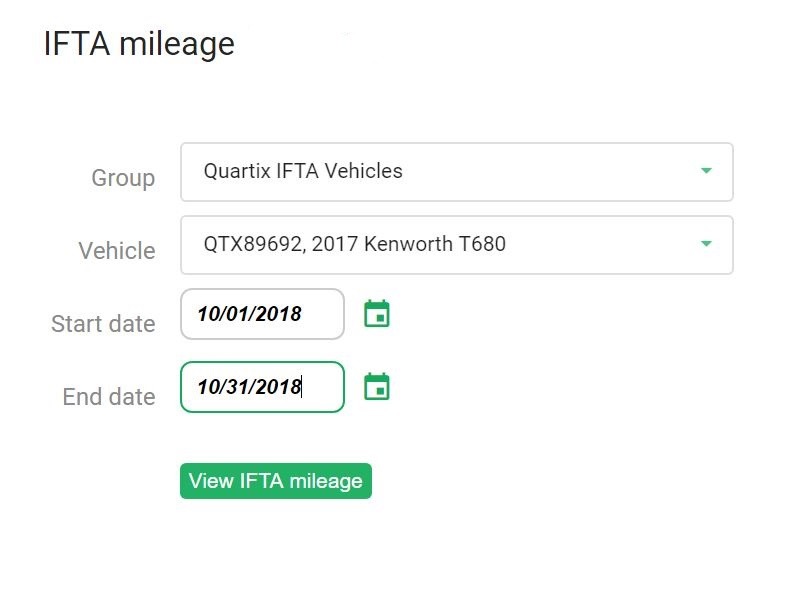Click the Group field label
The width and height of the screenshot is (791, 600).
(123, 178)
